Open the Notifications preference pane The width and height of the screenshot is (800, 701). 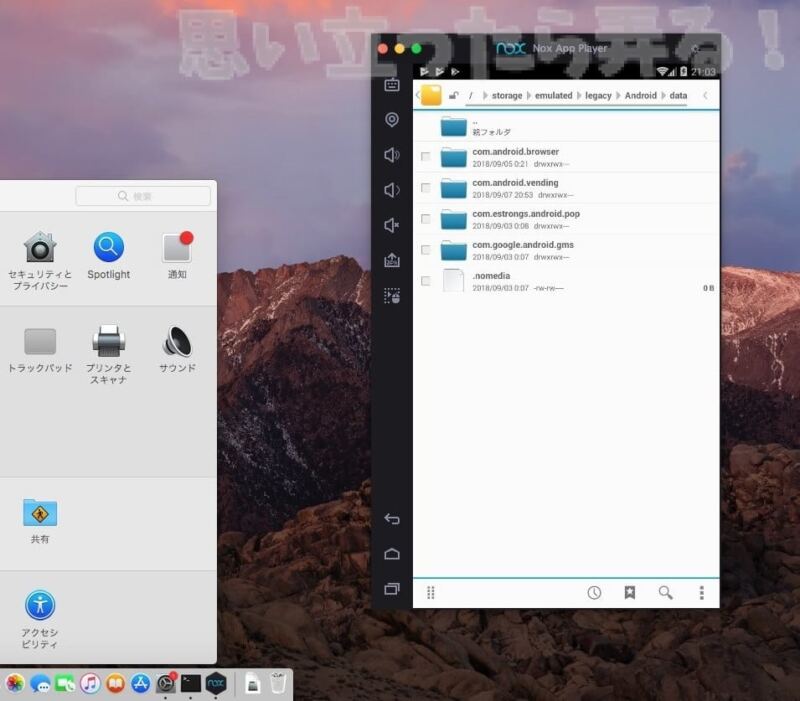[177, 256]
